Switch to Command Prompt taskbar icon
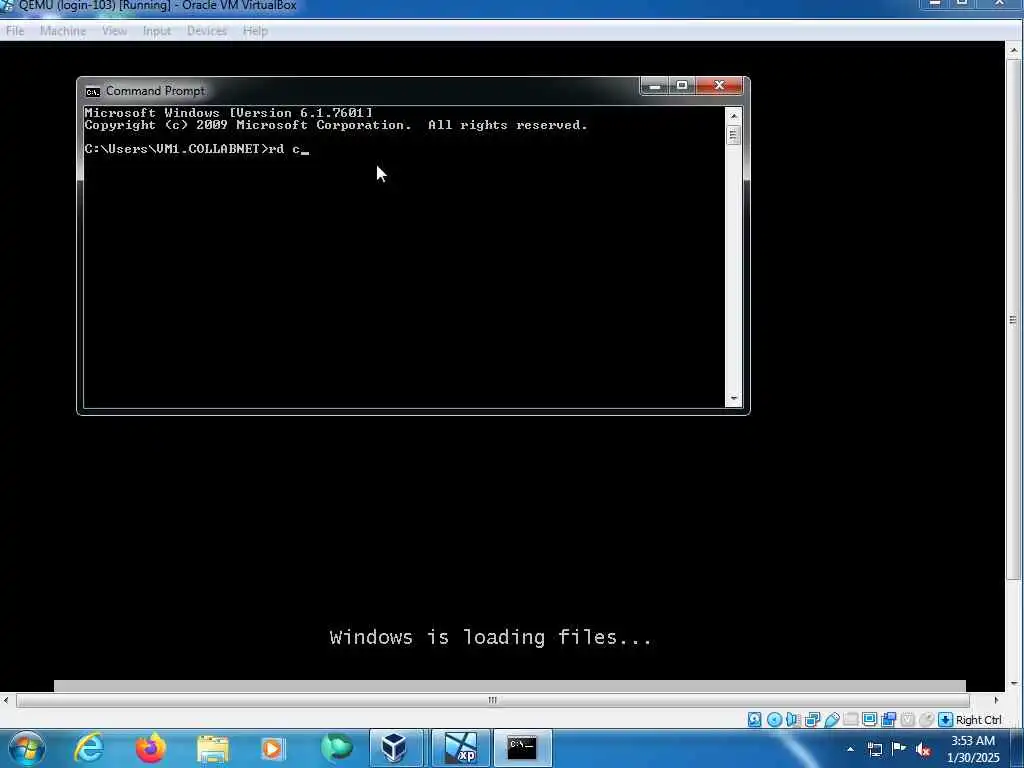Image resolution: width=1024 pixels, height=768 pixels. pos(522,748)
